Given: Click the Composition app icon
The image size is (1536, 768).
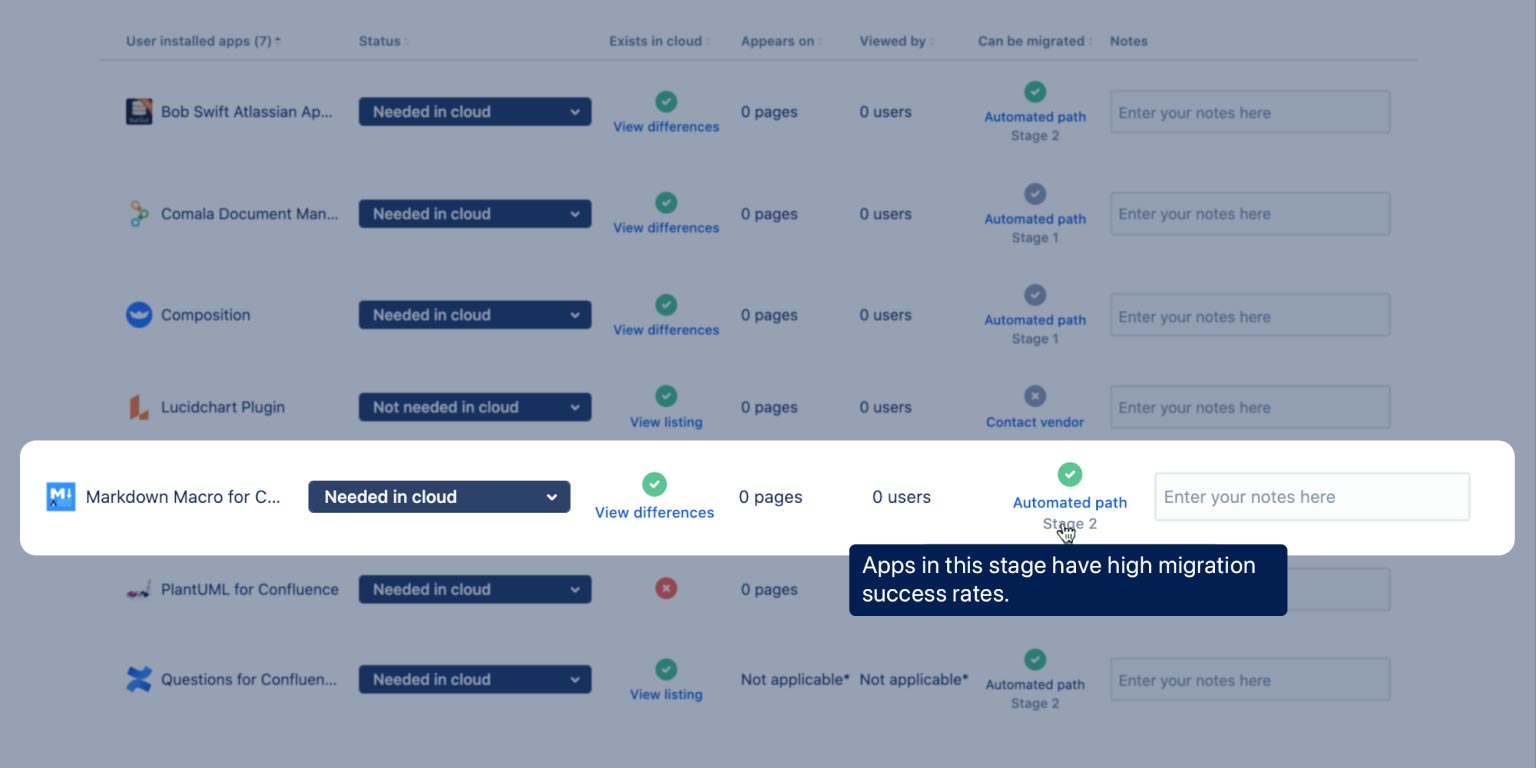Looking at the screenshot, I should (140, 314).
